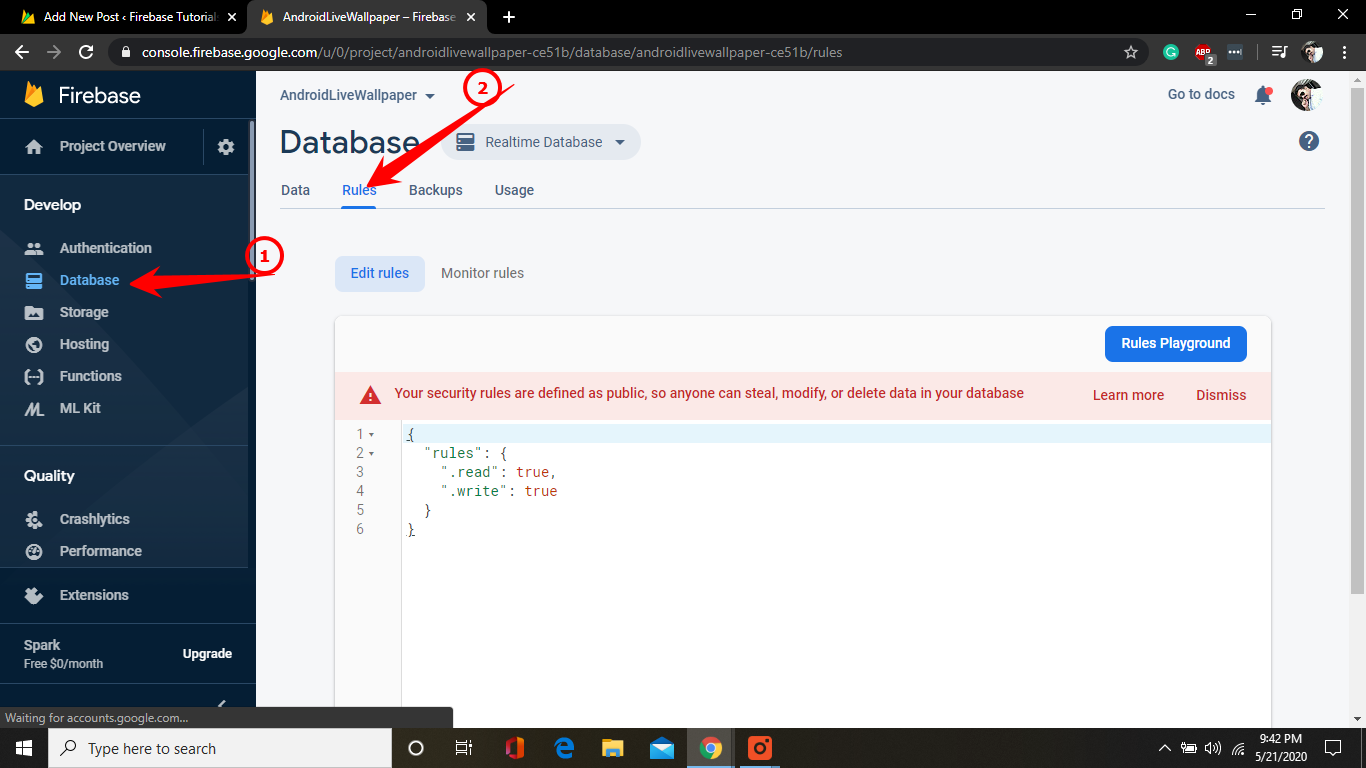Switch to the Backups tab

click(x=435, y=190)
